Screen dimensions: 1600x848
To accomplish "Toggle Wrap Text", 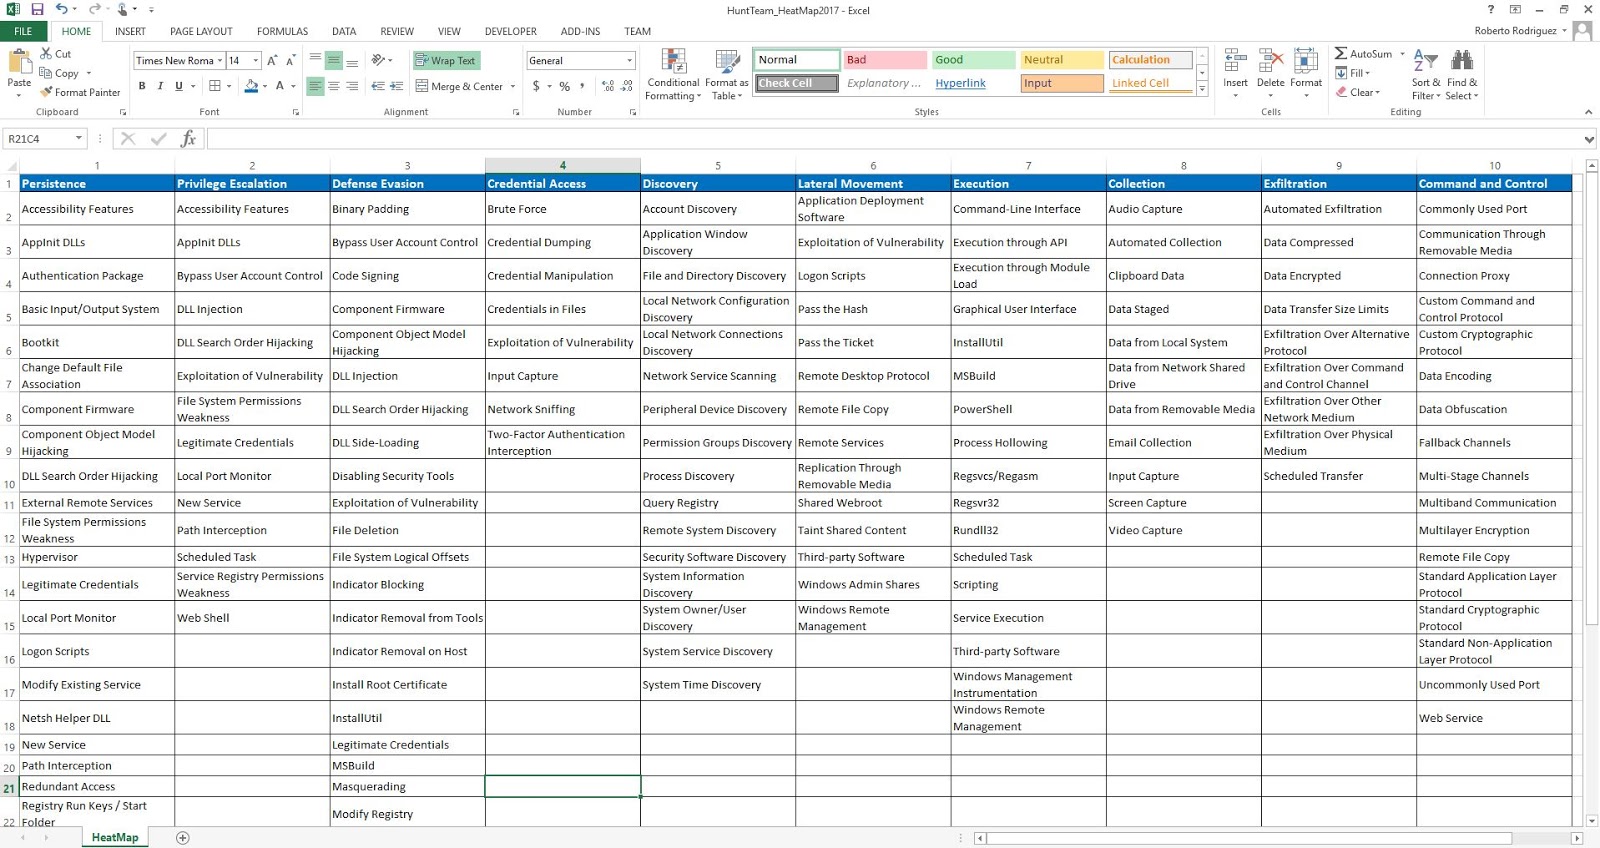I will point(446,61).
